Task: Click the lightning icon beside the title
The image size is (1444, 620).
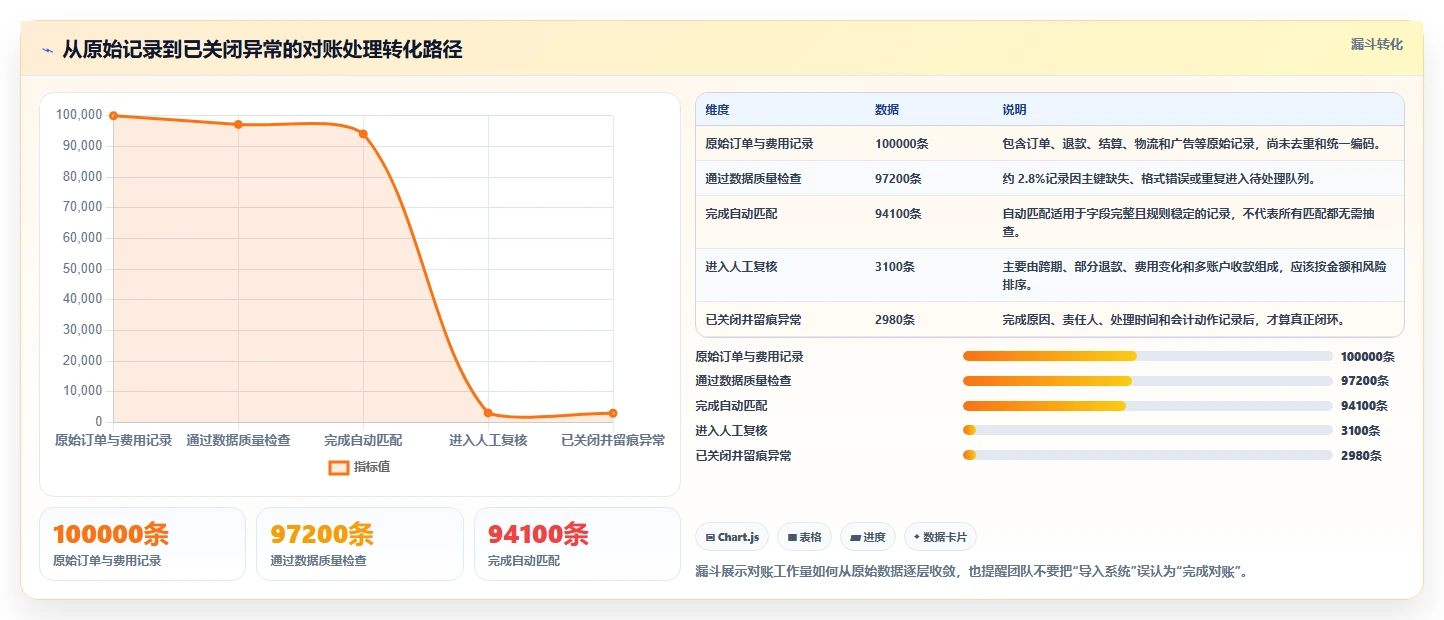Action: [x=47, y=50]
